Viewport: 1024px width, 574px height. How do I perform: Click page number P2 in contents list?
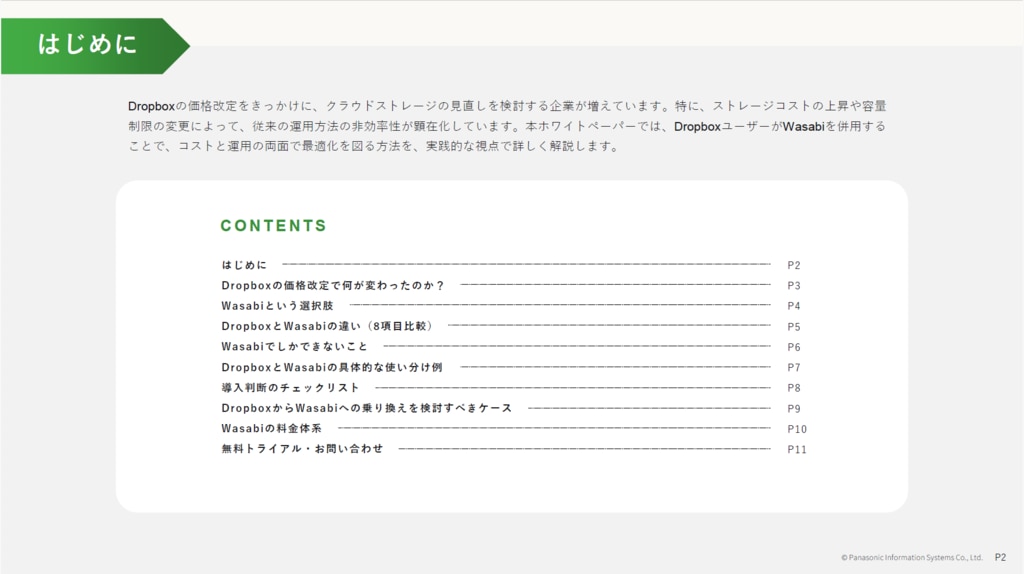tap(793, 266)
